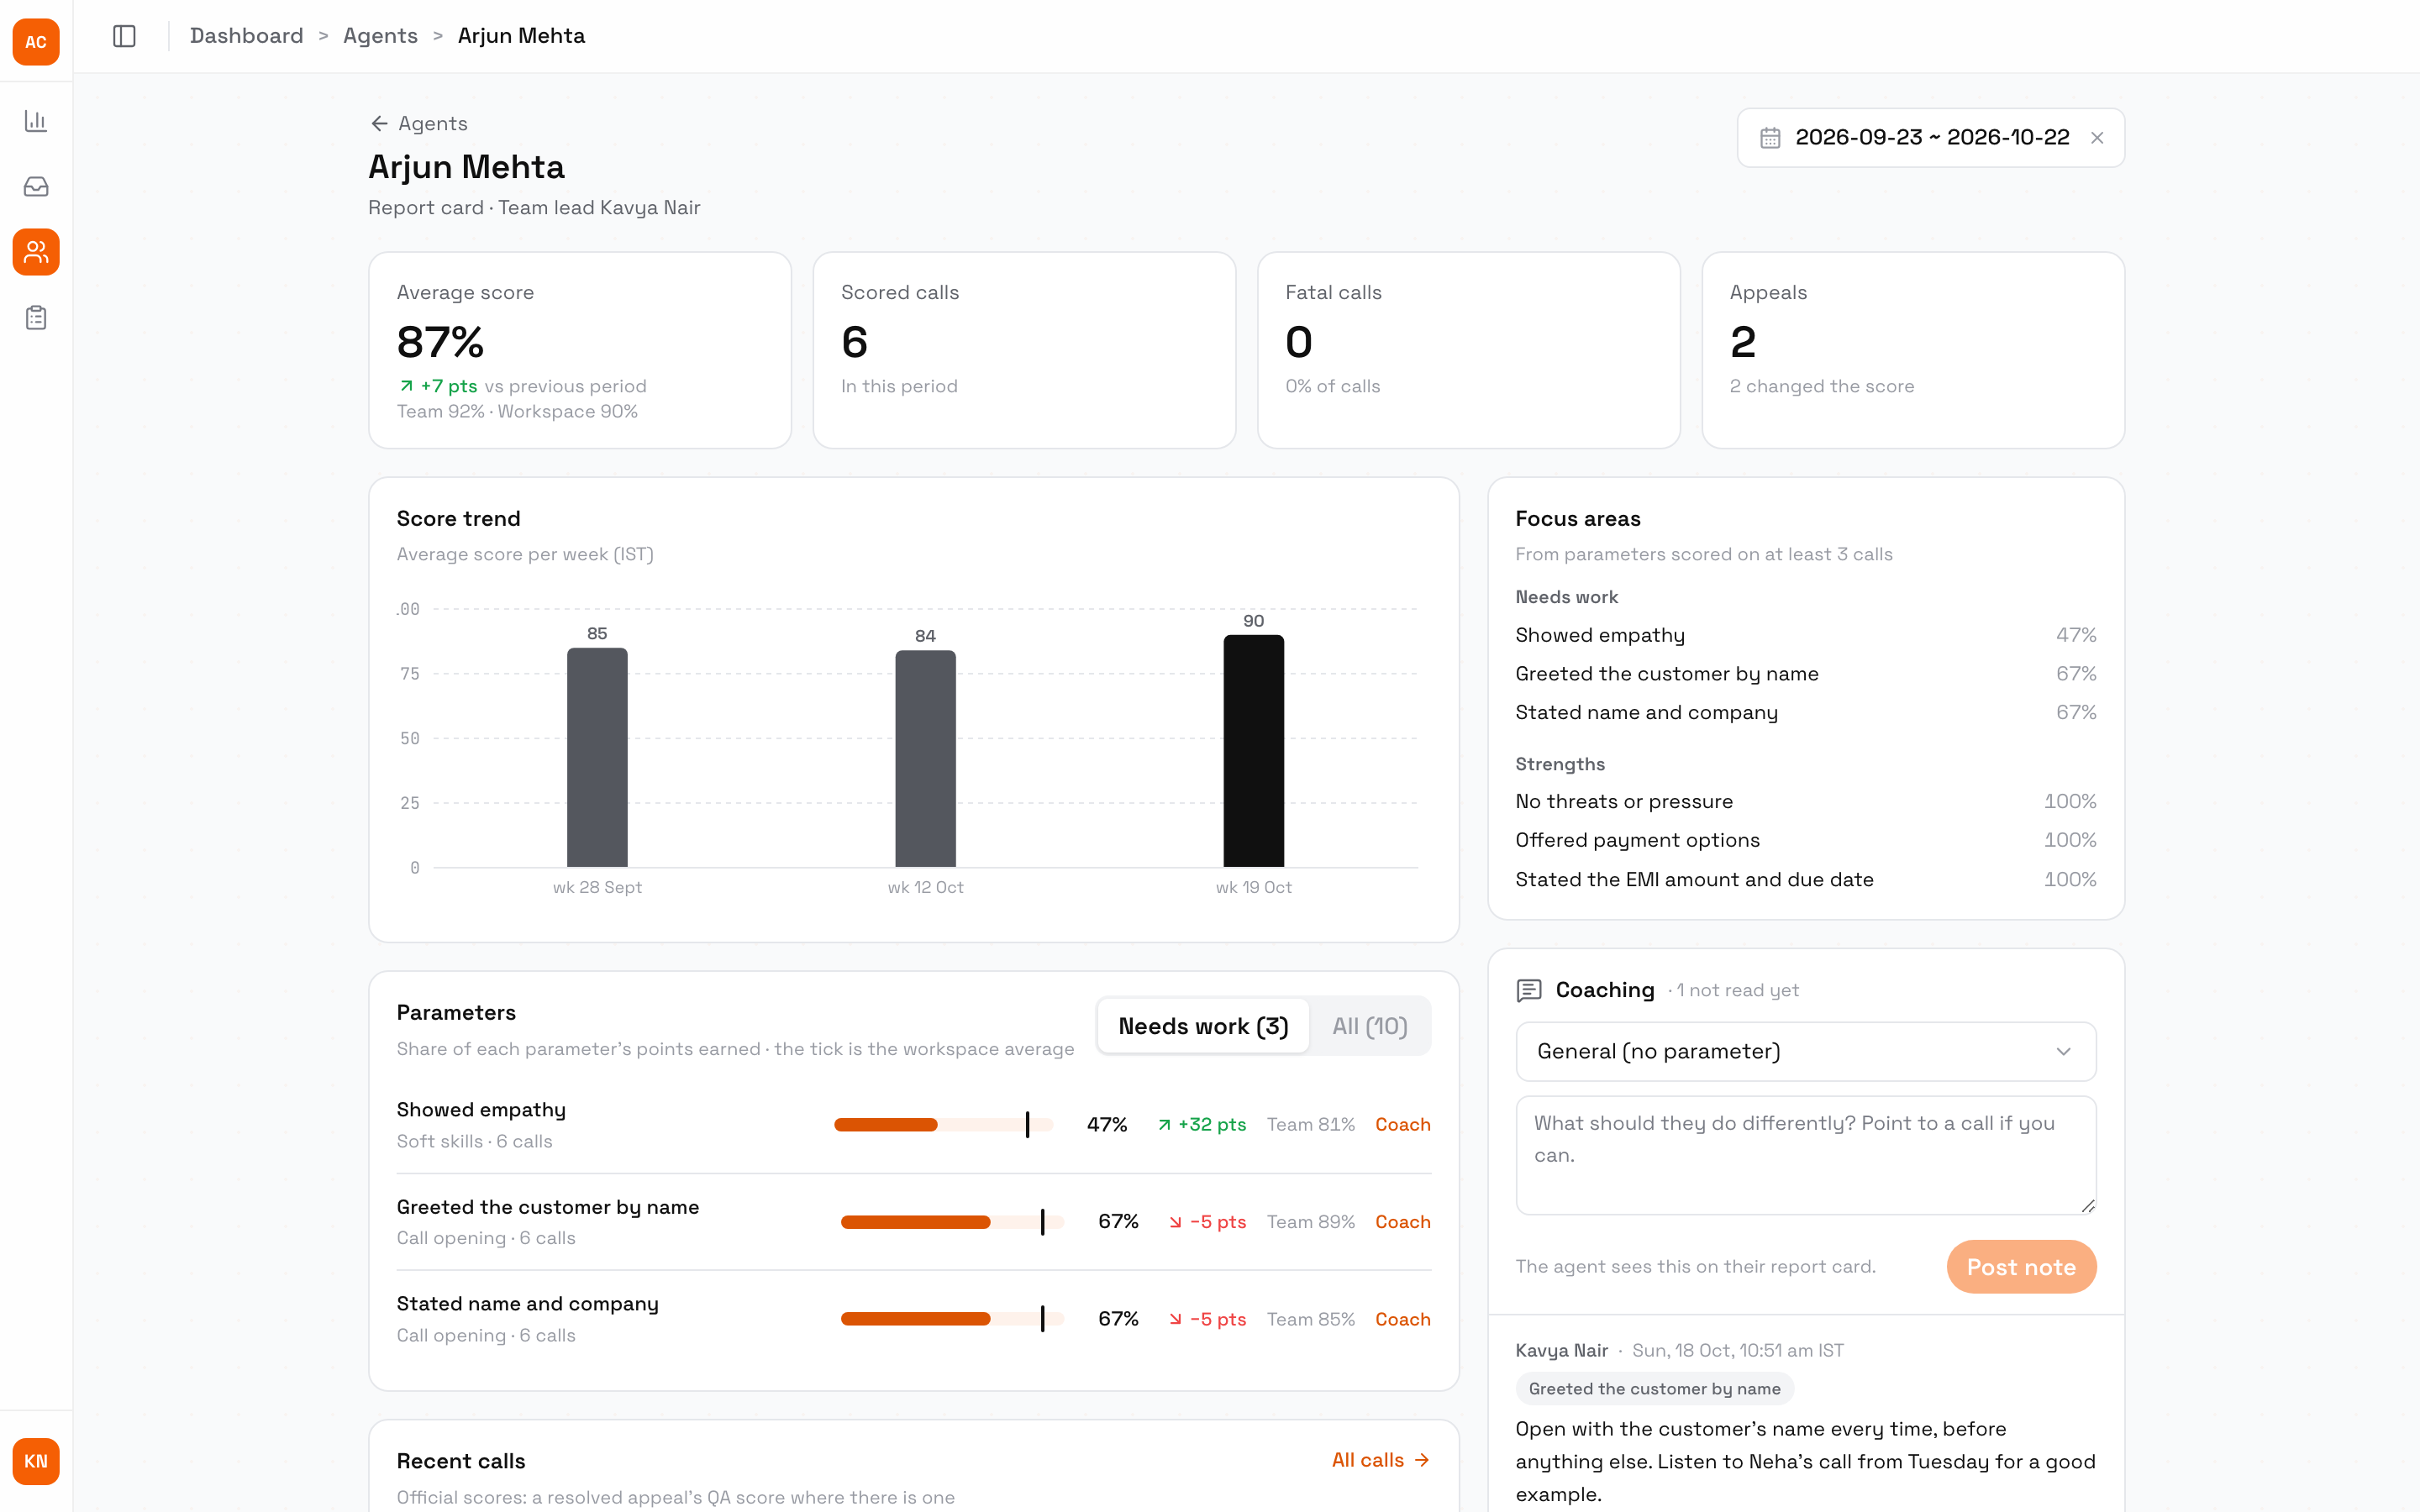
Task: Click the wk 12 Oct bar
Action: pyautogui.click(x=925, y=759)
